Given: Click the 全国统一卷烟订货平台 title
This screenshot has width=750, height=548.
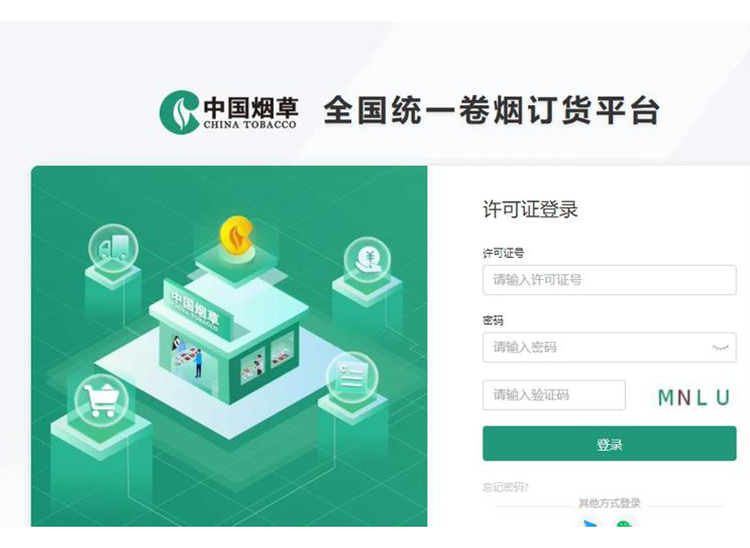Looking at the screenshot, I should tap(492, 110).
